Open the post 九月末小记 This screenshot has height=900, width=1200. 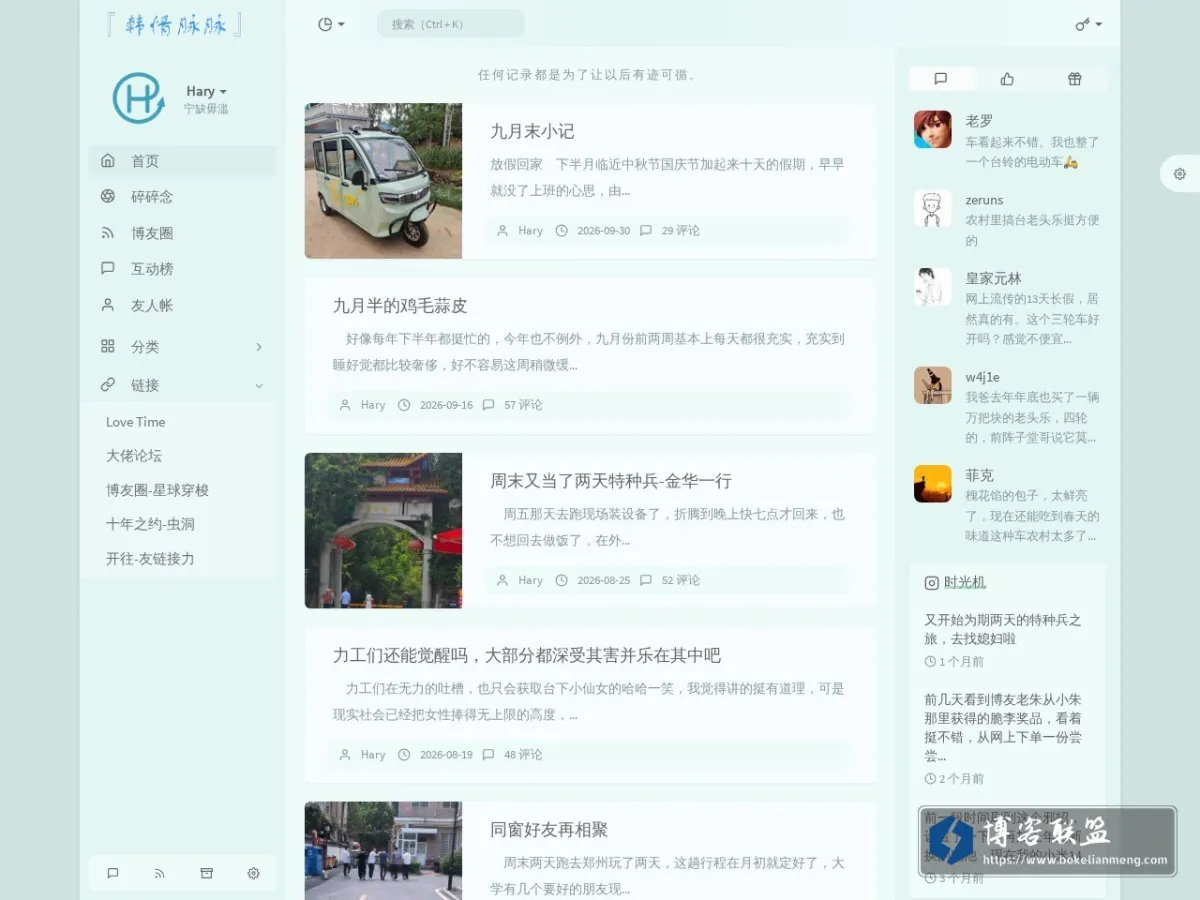click(532, 131)
